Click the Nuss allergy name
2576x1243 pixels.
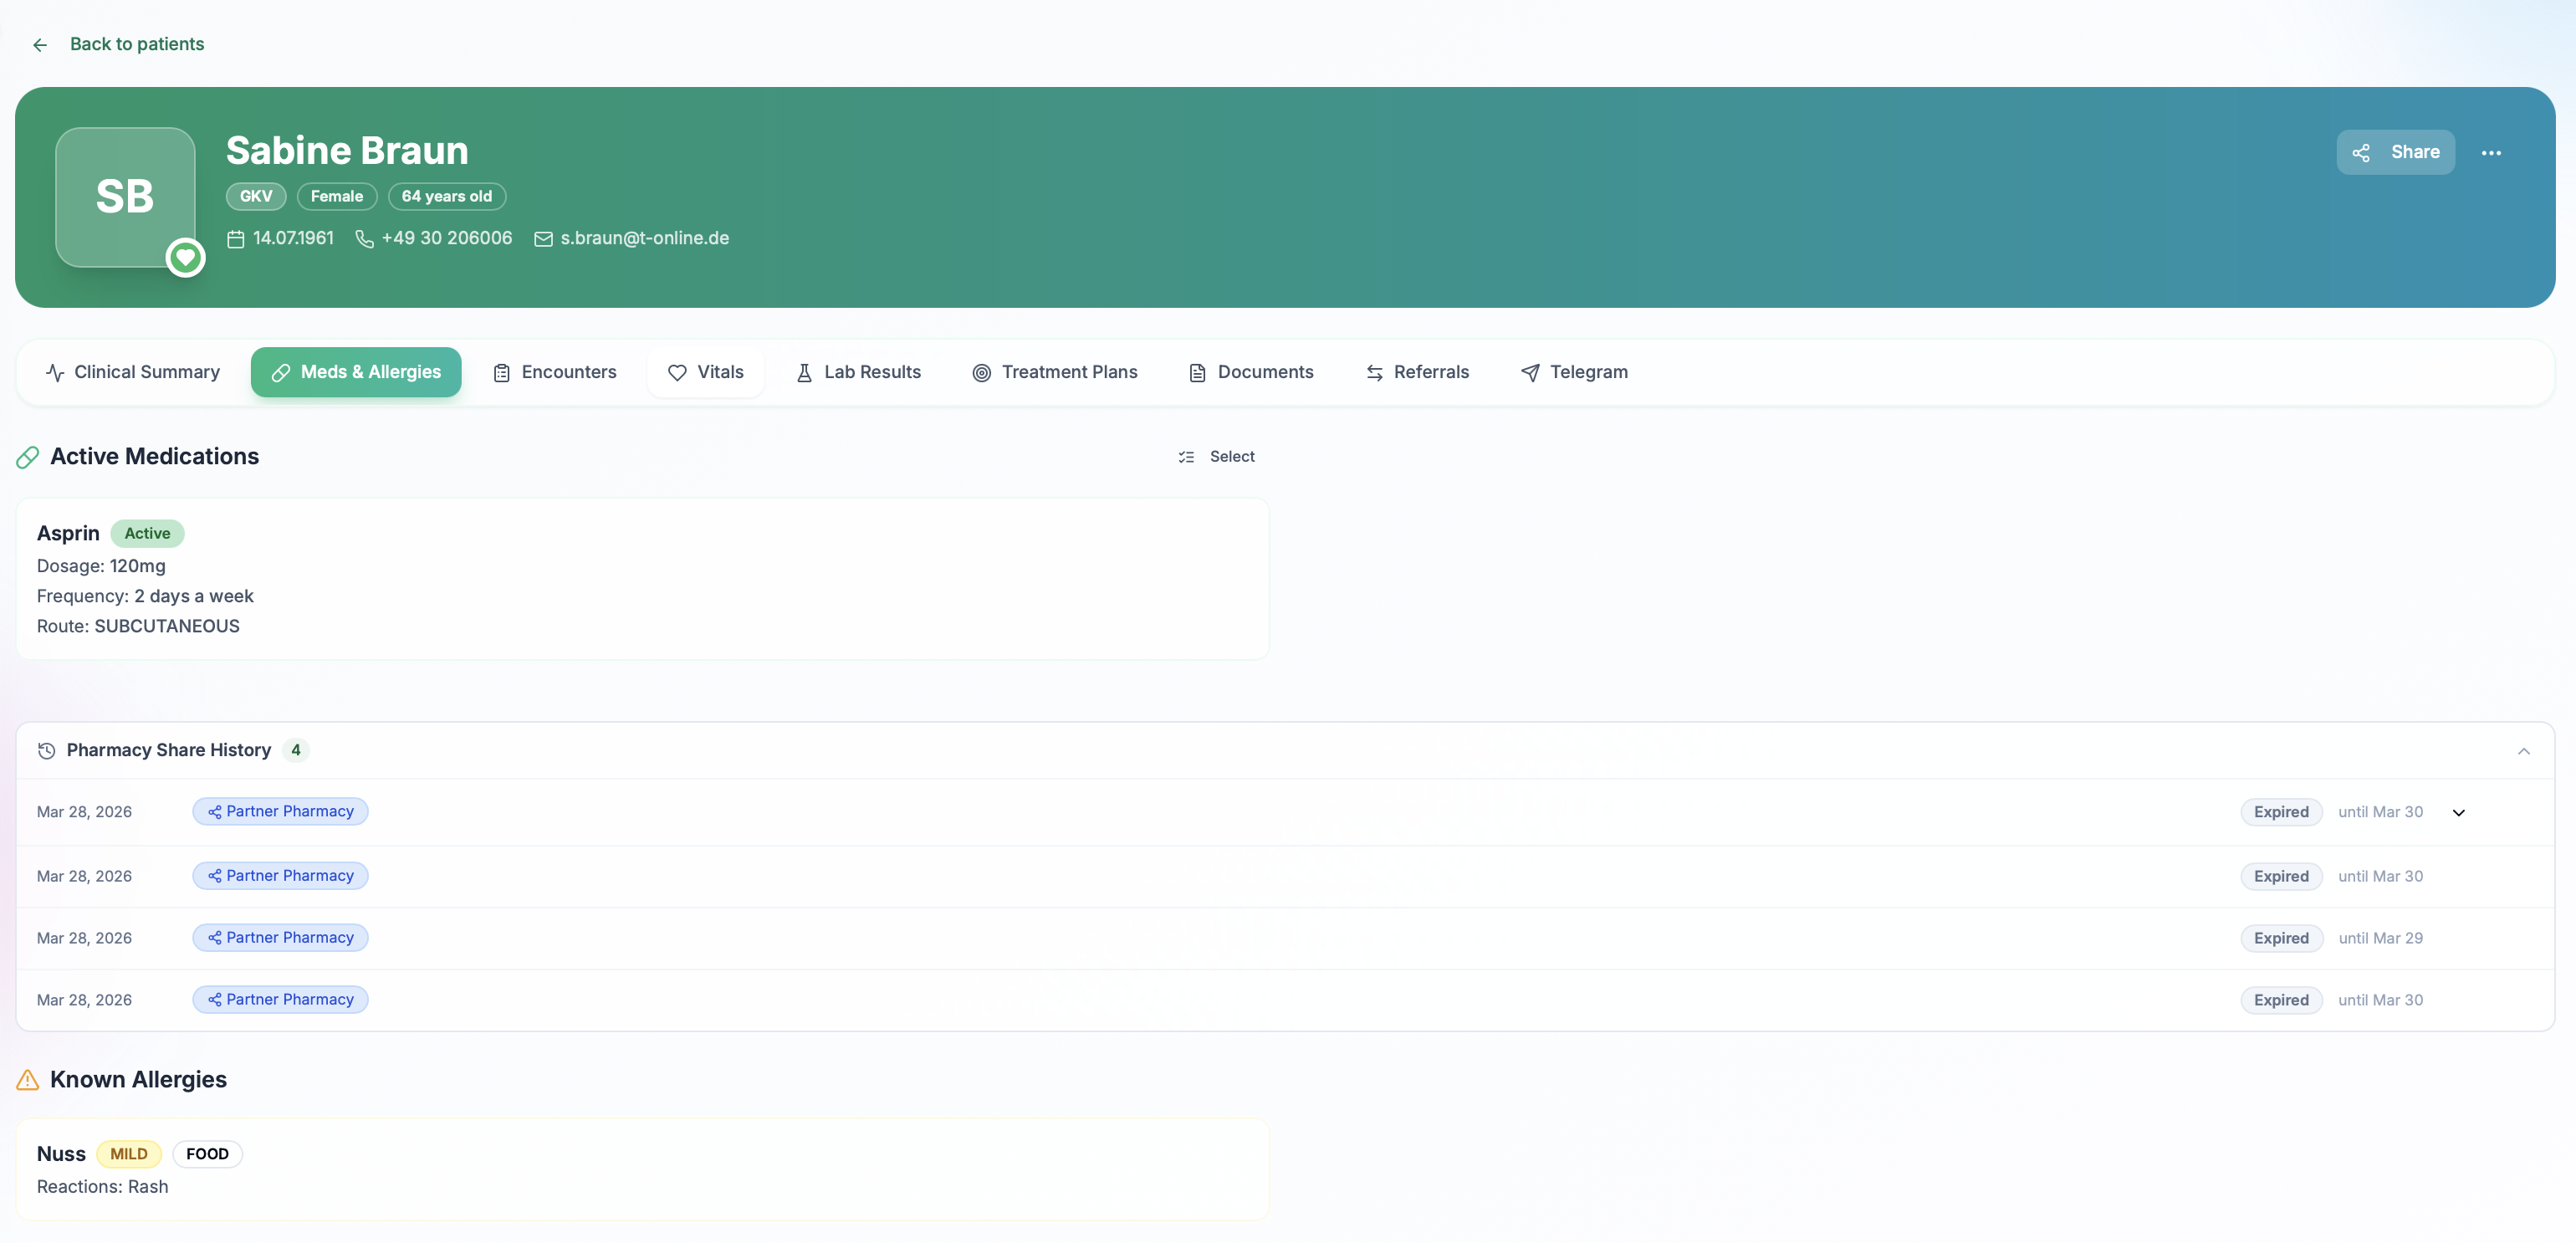61,1153
